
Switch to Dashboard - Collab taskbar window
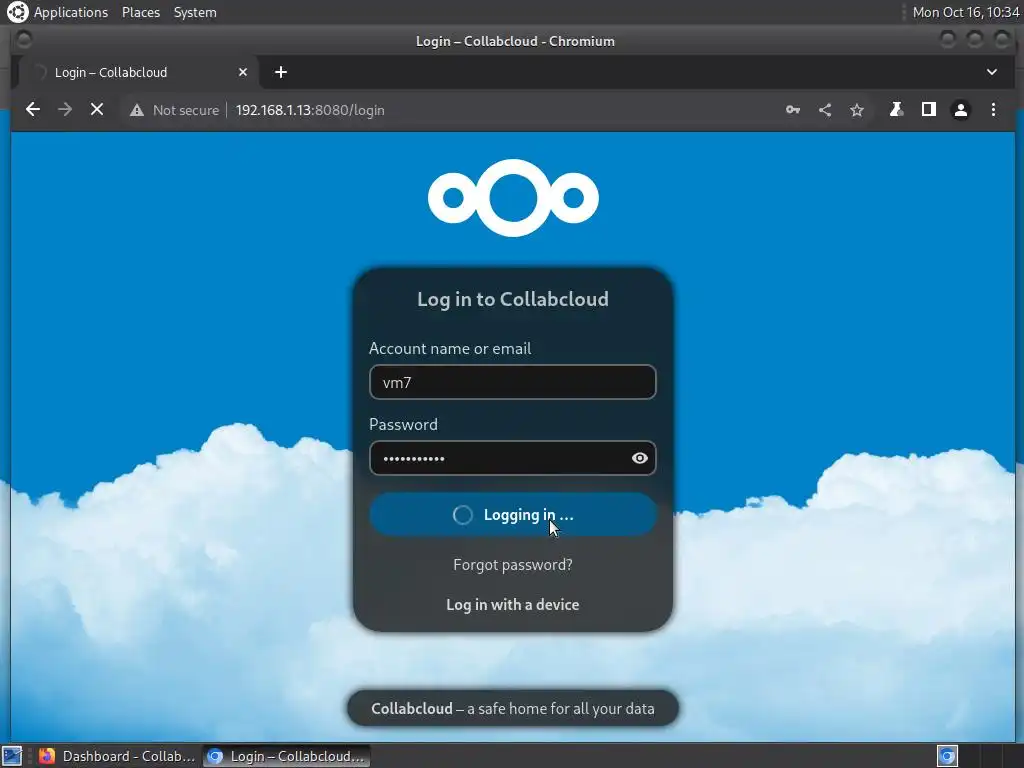(x=118, y=756)
